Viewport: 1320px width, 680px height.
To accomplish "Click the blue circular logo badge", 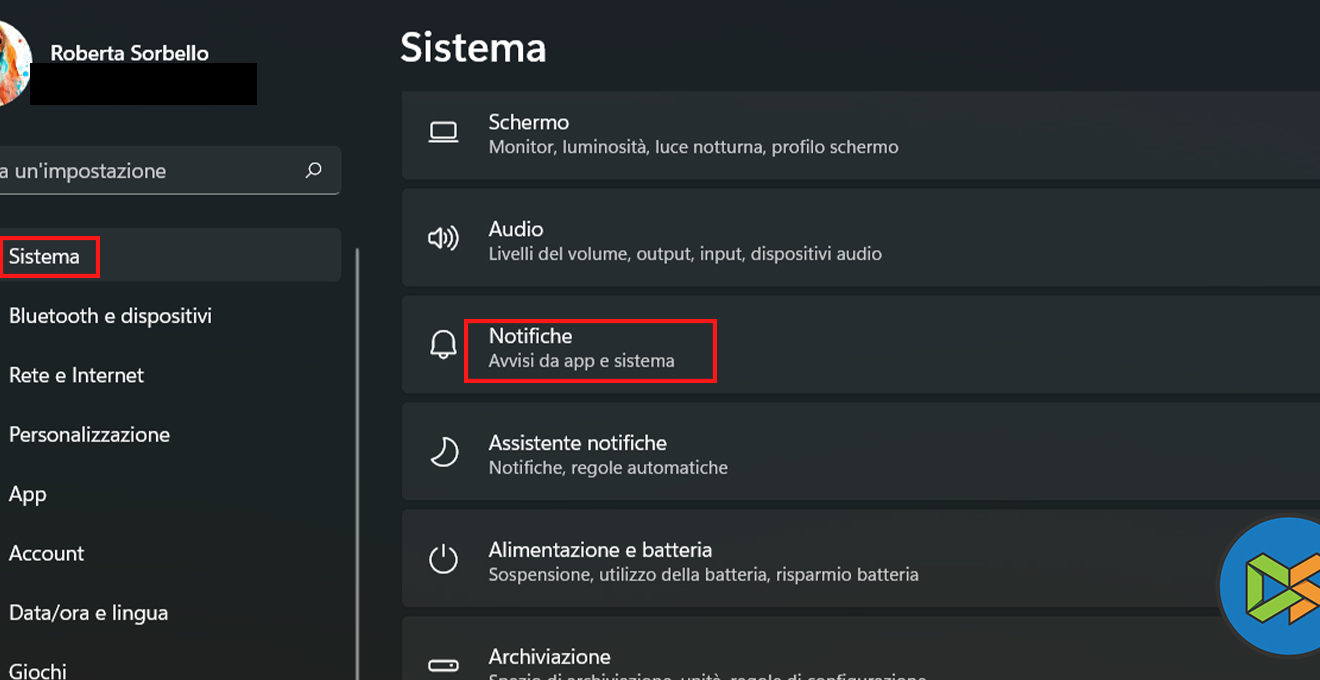I will click(1275, 588).
